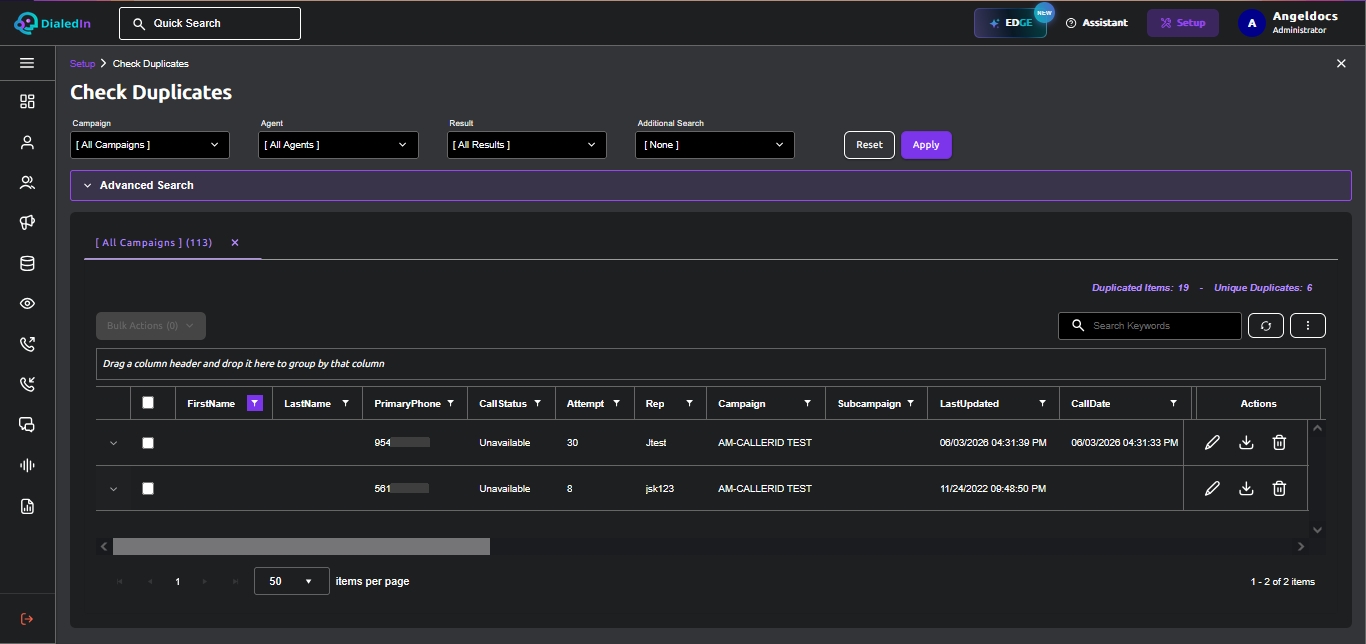Open the user group icon in sidebar
This screenshot has height=644, width=1366.
27,183
